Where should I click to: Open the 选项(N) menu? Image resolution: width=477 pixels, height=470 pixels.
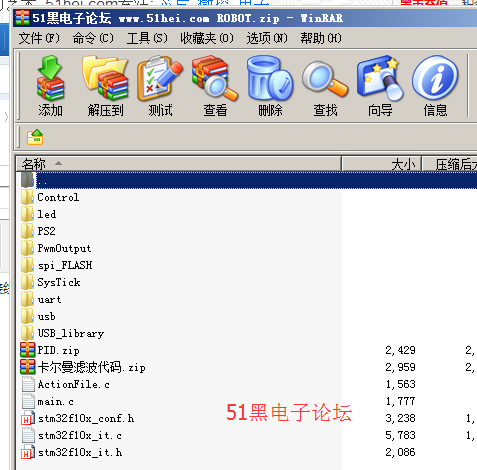pyautogui.click(x=267, y=38)
